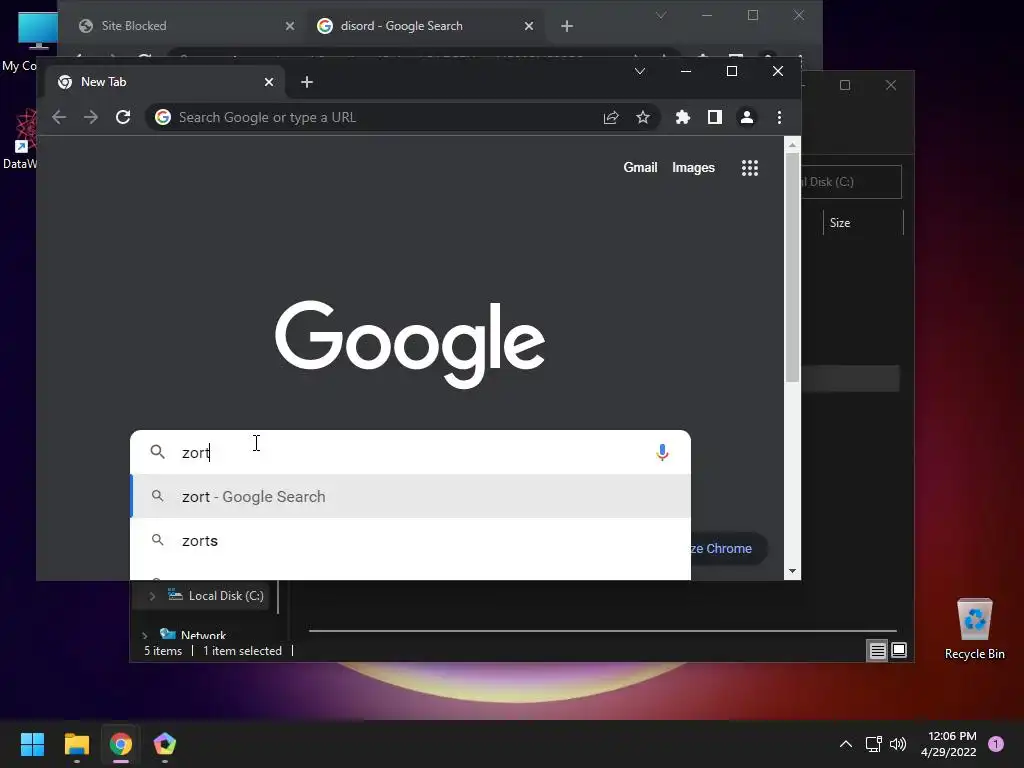Screen dimensions: 1024x768
Task: Choose the 'zorts' suggestion
Action: (x=411, y=541)
